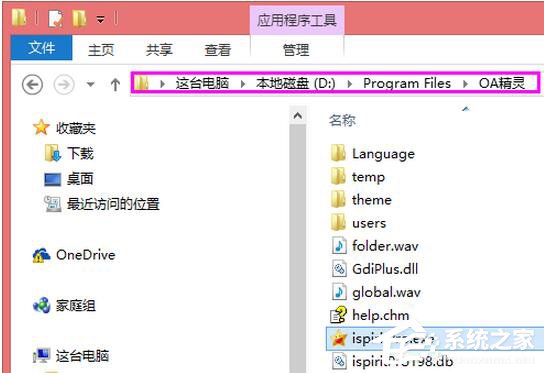
Task: Click the ispirit .db file icon
Action: 339,361
